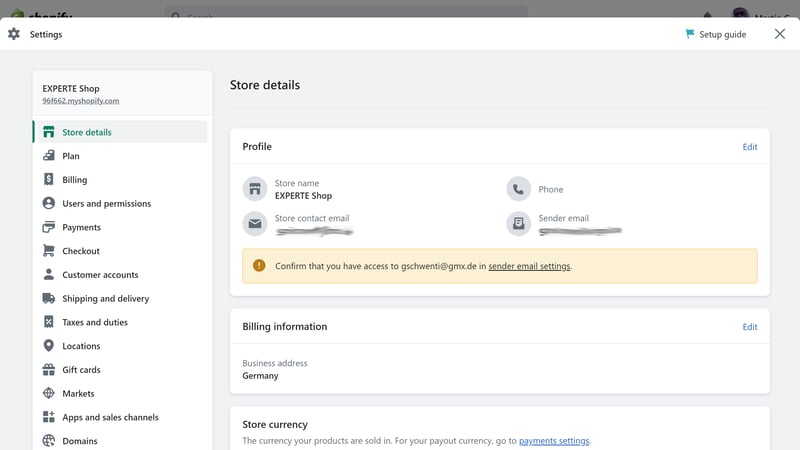Edit the Billing information section

pos(749,327)
